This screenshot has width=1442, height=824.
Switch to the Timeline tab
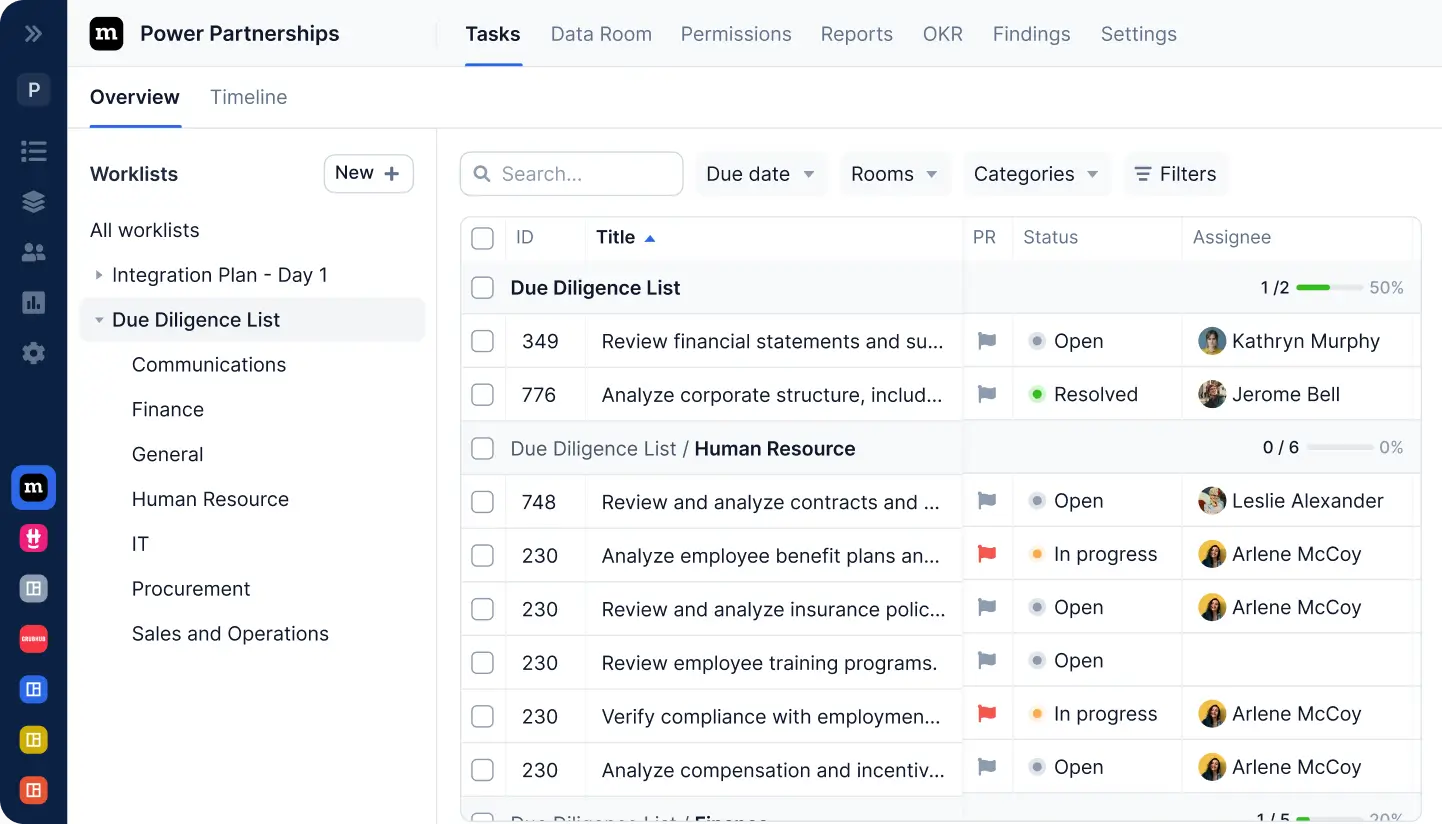tap(248, 97)
